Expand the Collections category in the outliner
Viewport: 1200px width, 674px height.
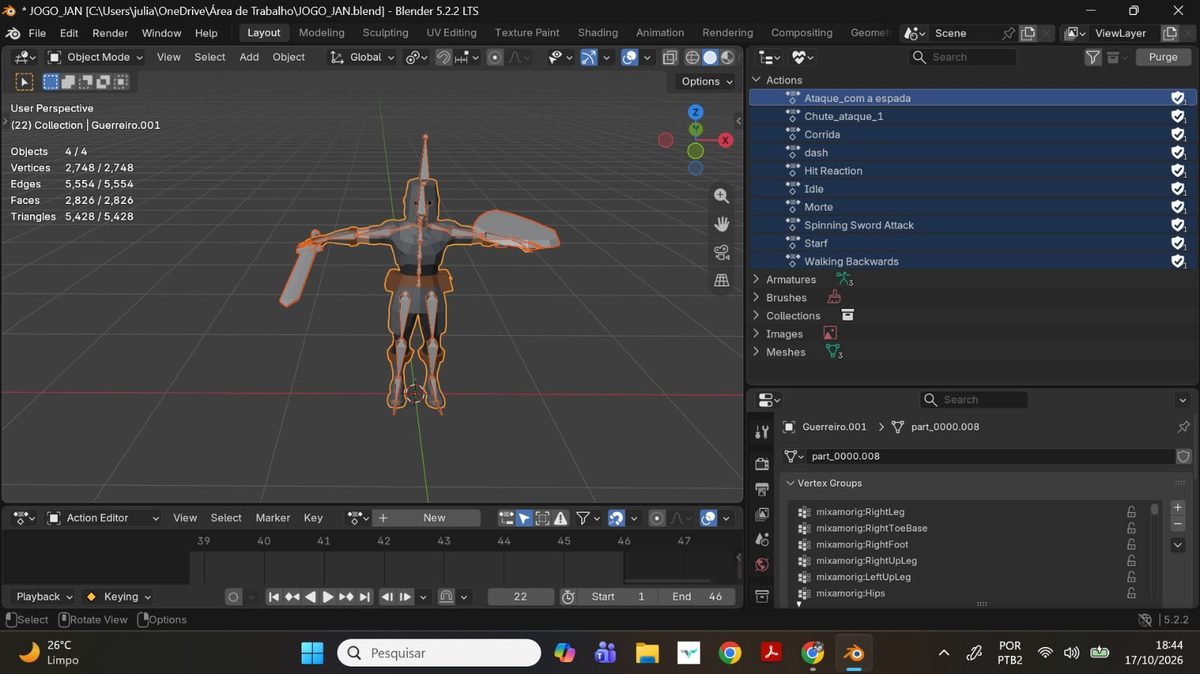tap(756, 316)
